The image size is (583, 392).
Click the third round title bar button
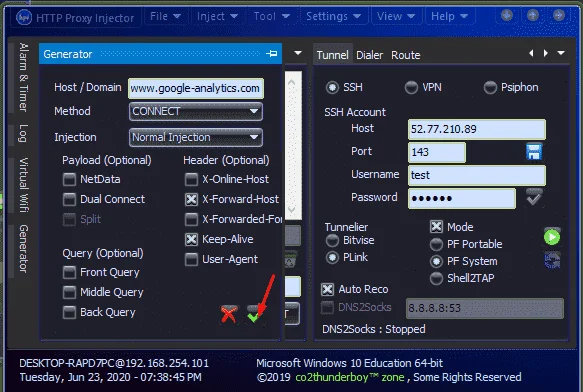pos(558,15)
